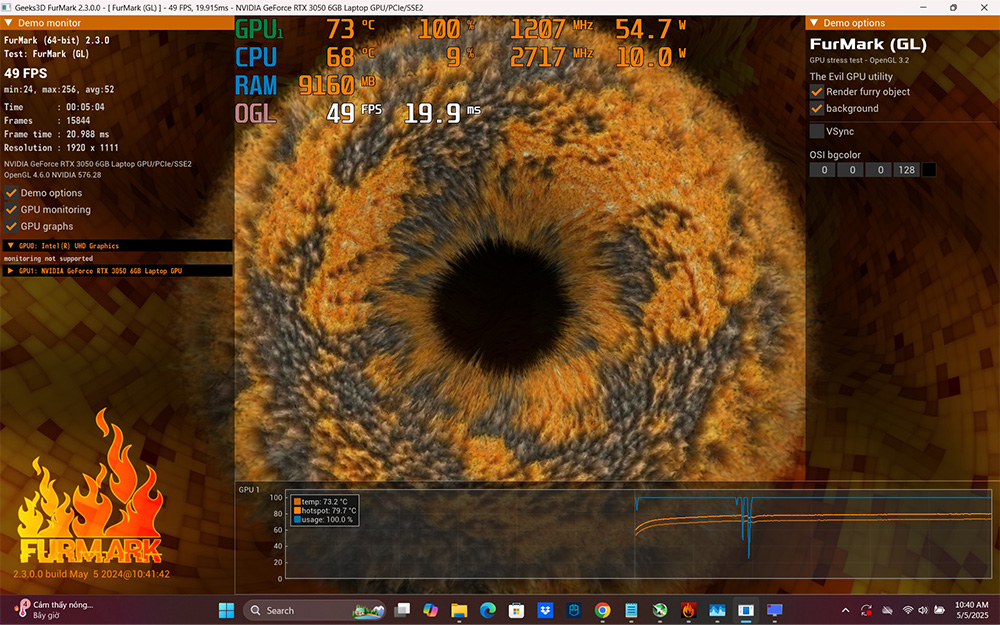Screen dimensions: 1000x625
Task: Click the GPU power 54.7 W readout
Action: click(651, 29)
